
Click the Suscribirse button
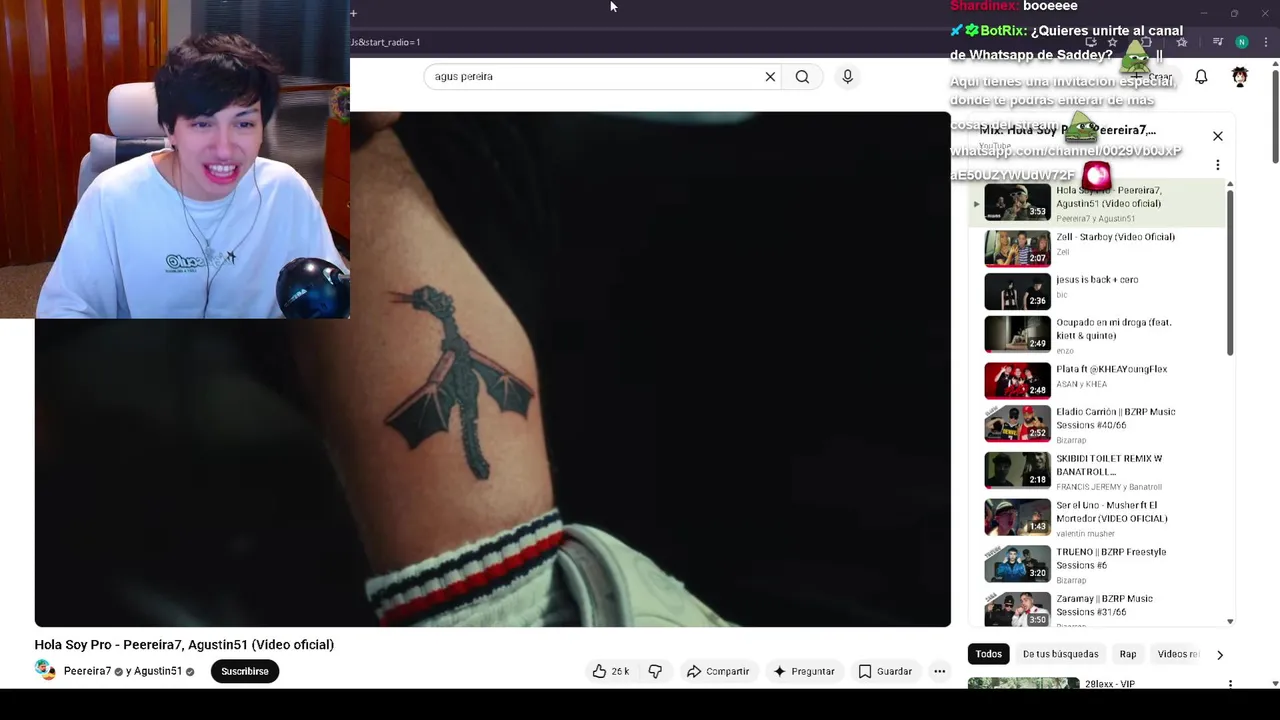[x=244, y=671]
